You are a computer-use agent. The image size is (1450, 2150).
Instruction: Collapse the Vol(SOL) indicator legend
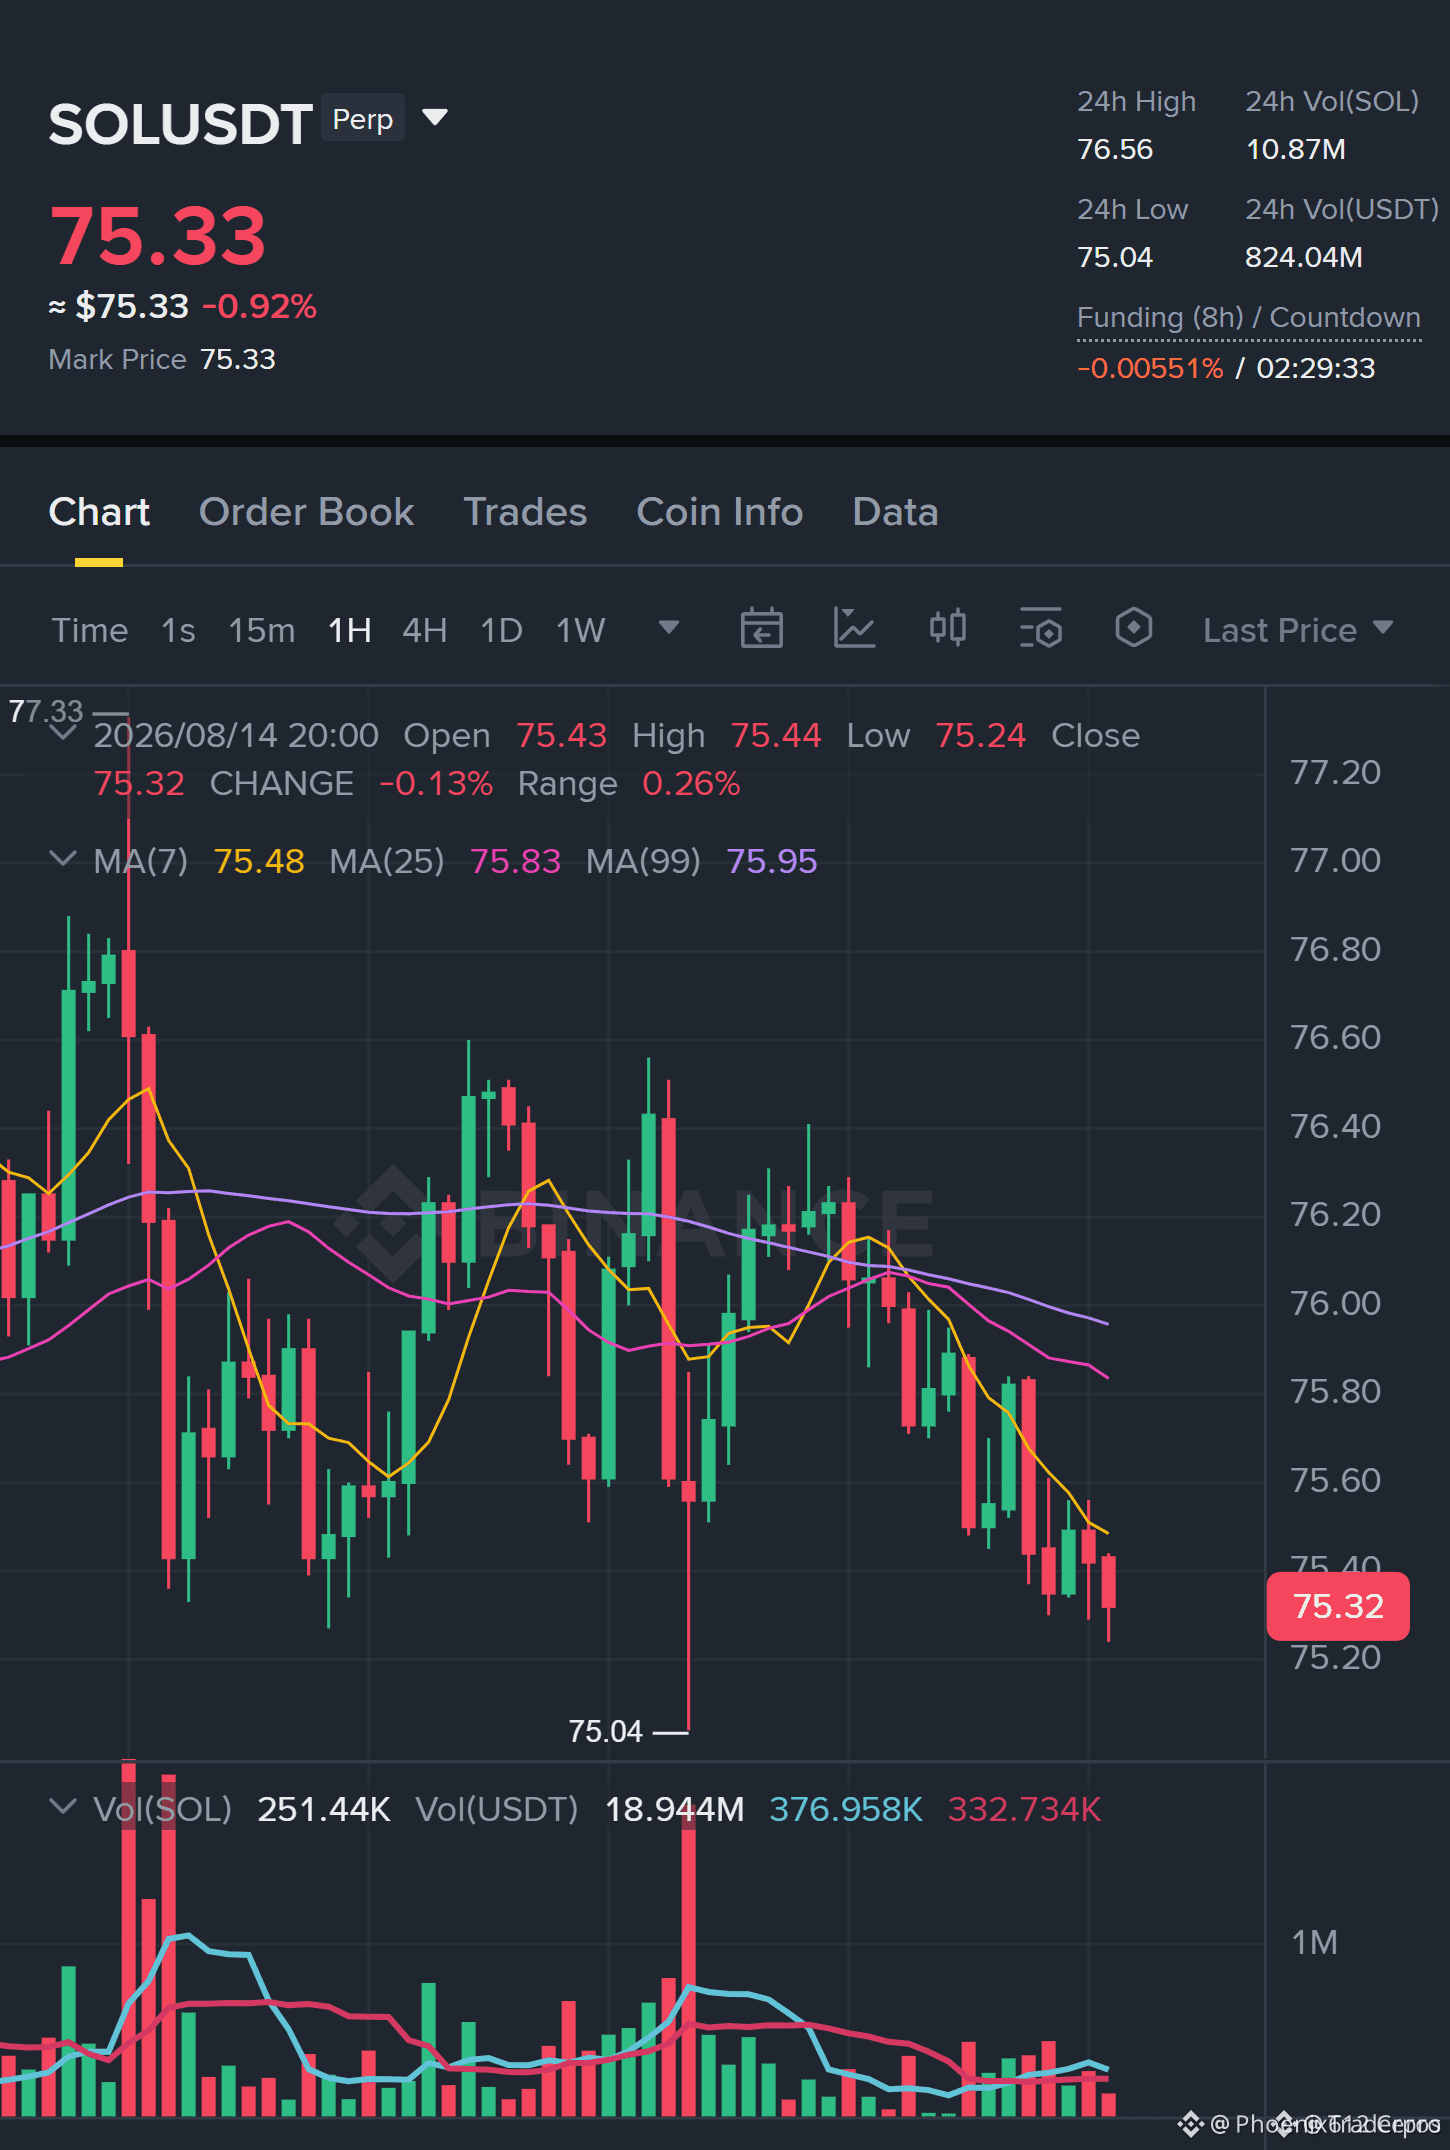click(x=63, y=1807)
